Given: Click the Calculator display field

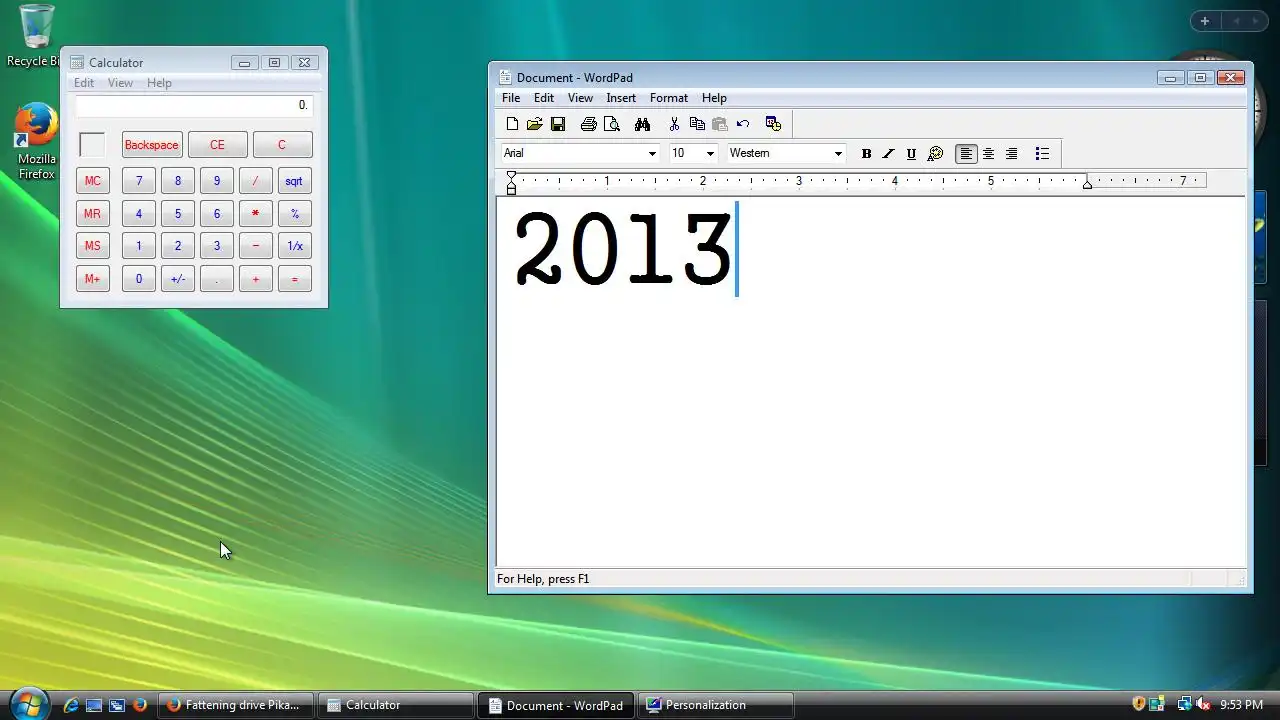Looking at the screenshot, I should [x=194, y=105].
